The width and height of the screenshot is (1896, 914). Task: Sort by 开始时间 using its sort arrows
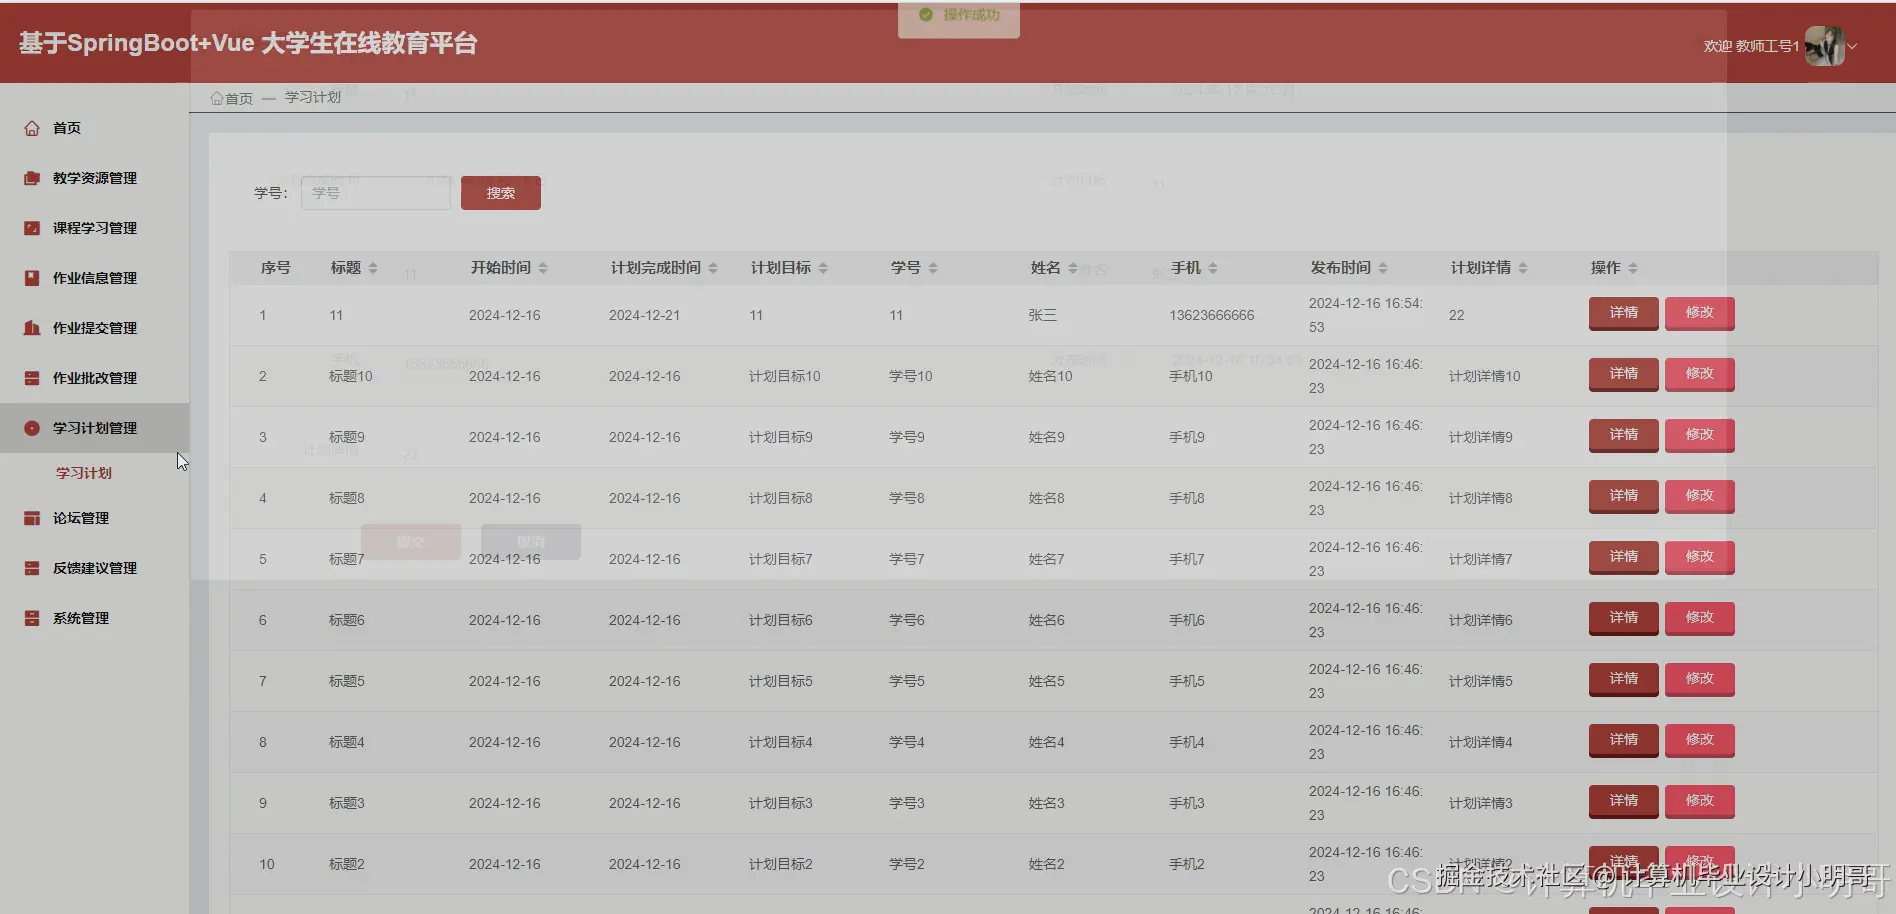[x=543, y=268]
